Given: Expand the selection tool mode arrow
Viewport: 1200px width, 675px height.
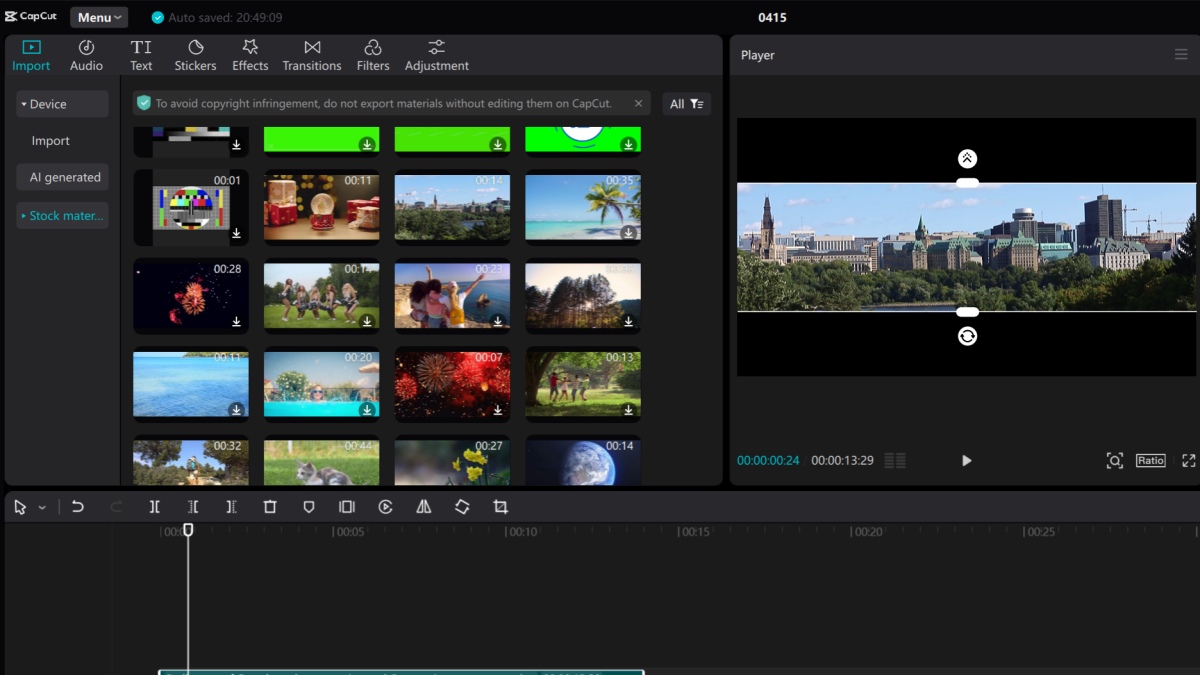Looking at the screenshot, I should 42,508.
